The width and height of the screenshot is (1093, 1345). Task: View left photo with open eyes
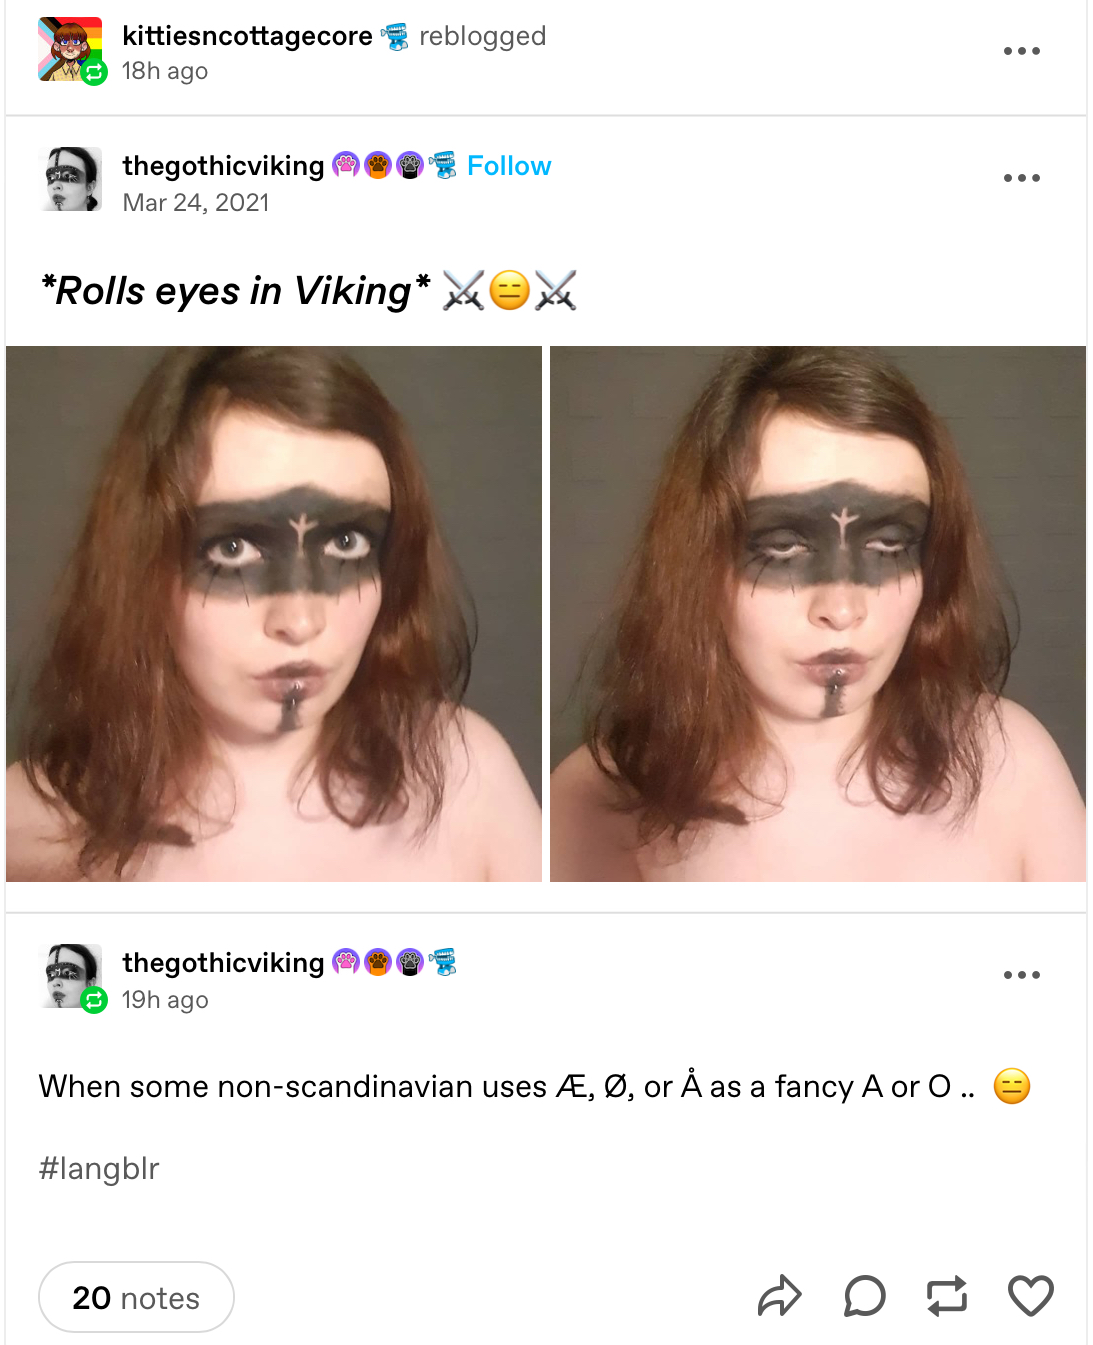tap(274, 614)
